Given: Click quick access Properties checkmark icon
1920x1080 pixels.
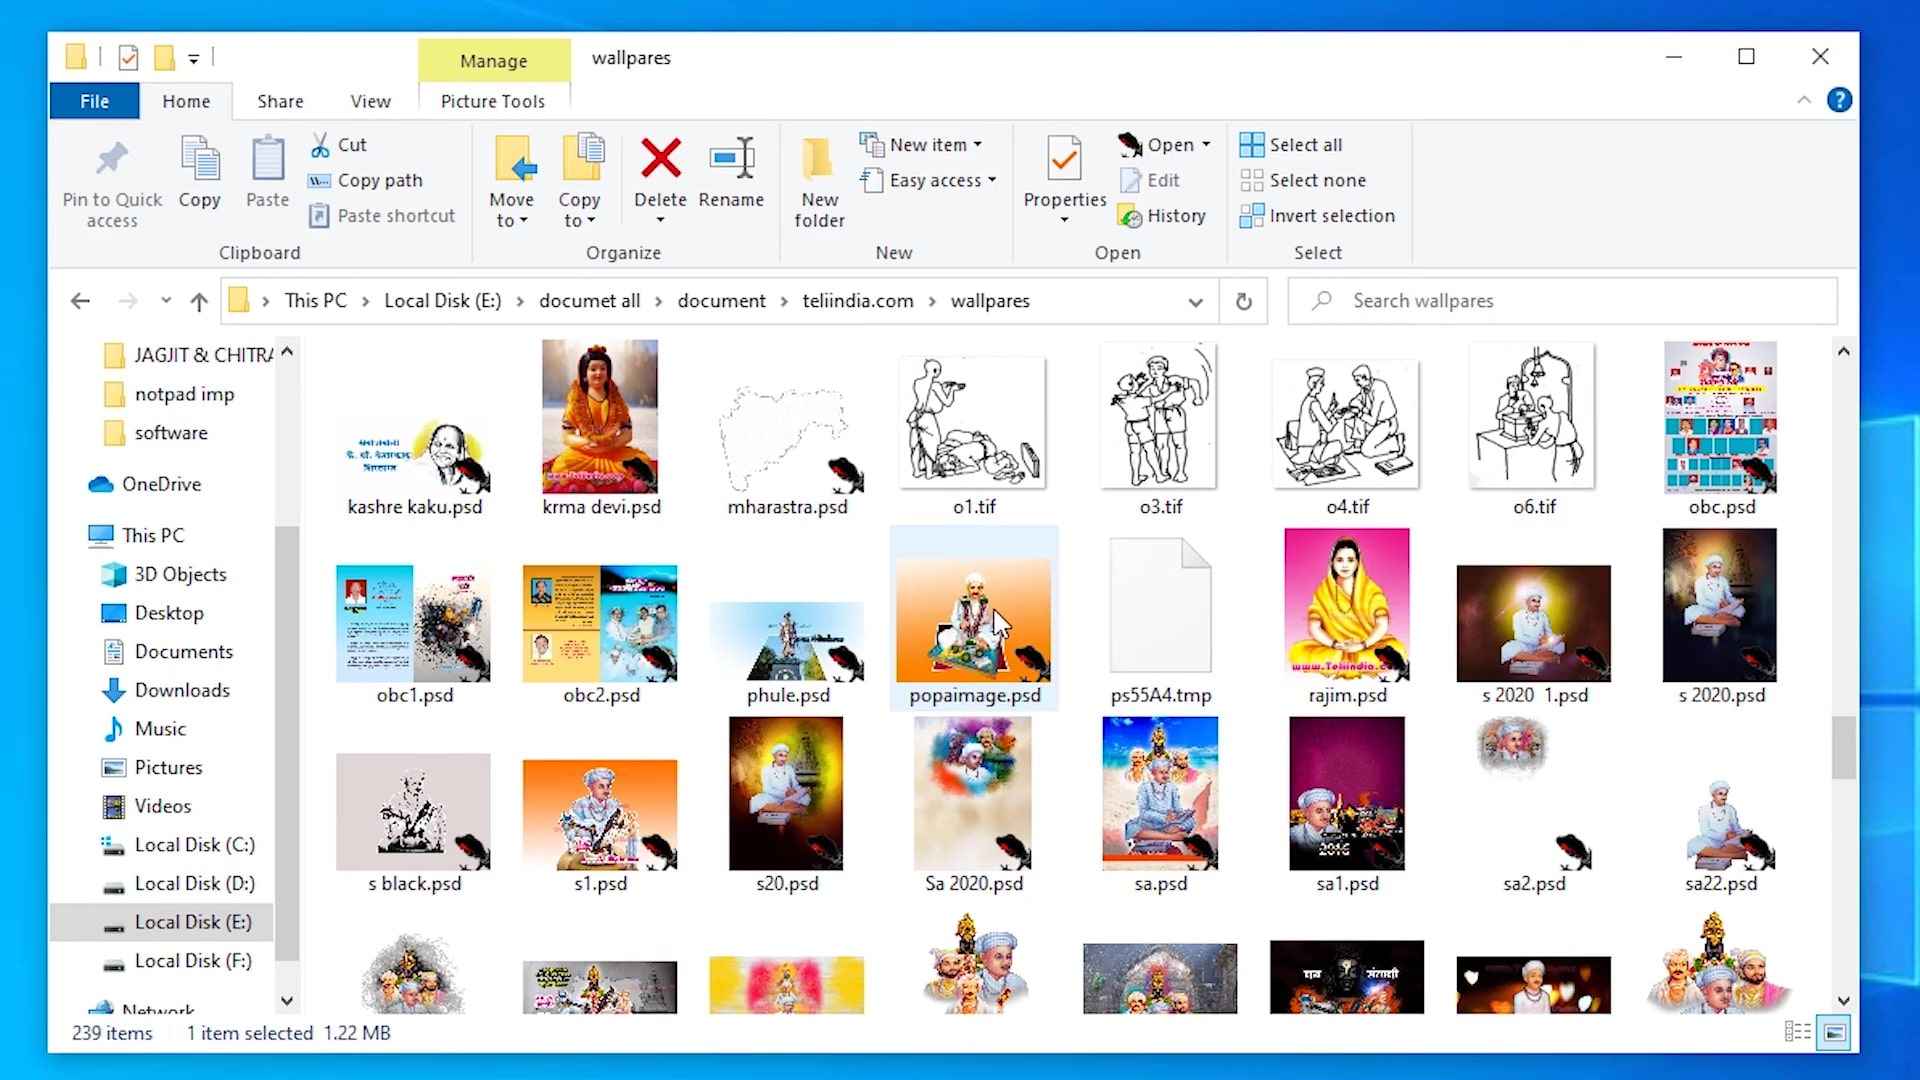Looking at the screenshot, I should click(128, 58).
